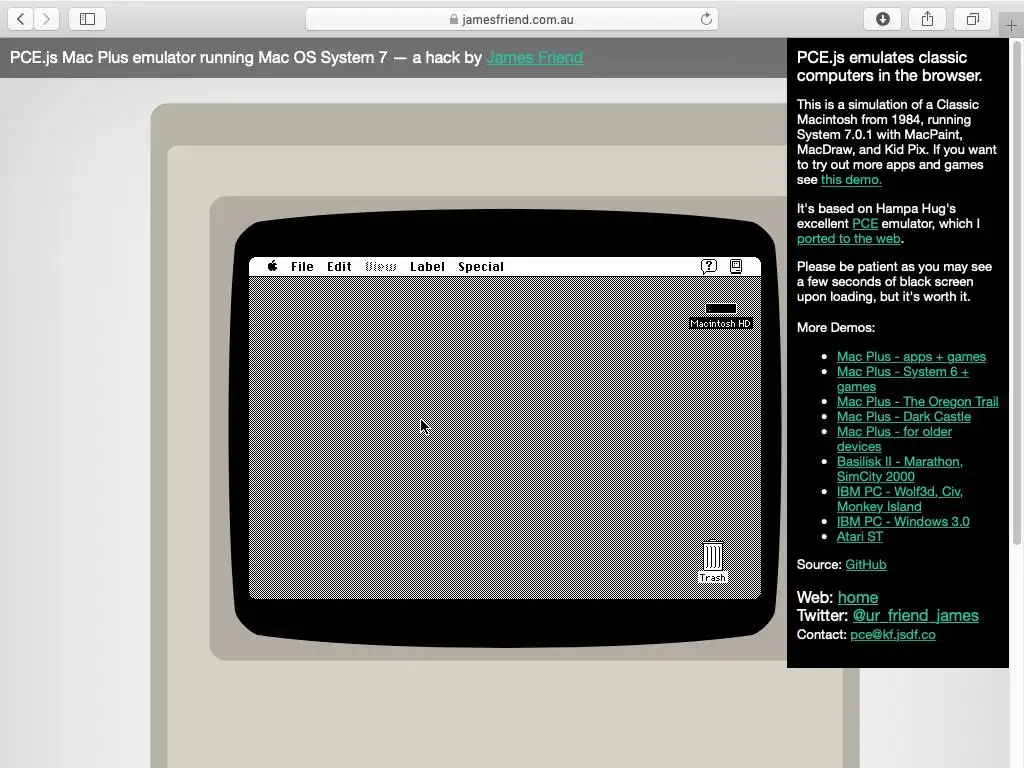
Task: Open the Label menu
Action: pyautogui.click(x=428, y=266)
